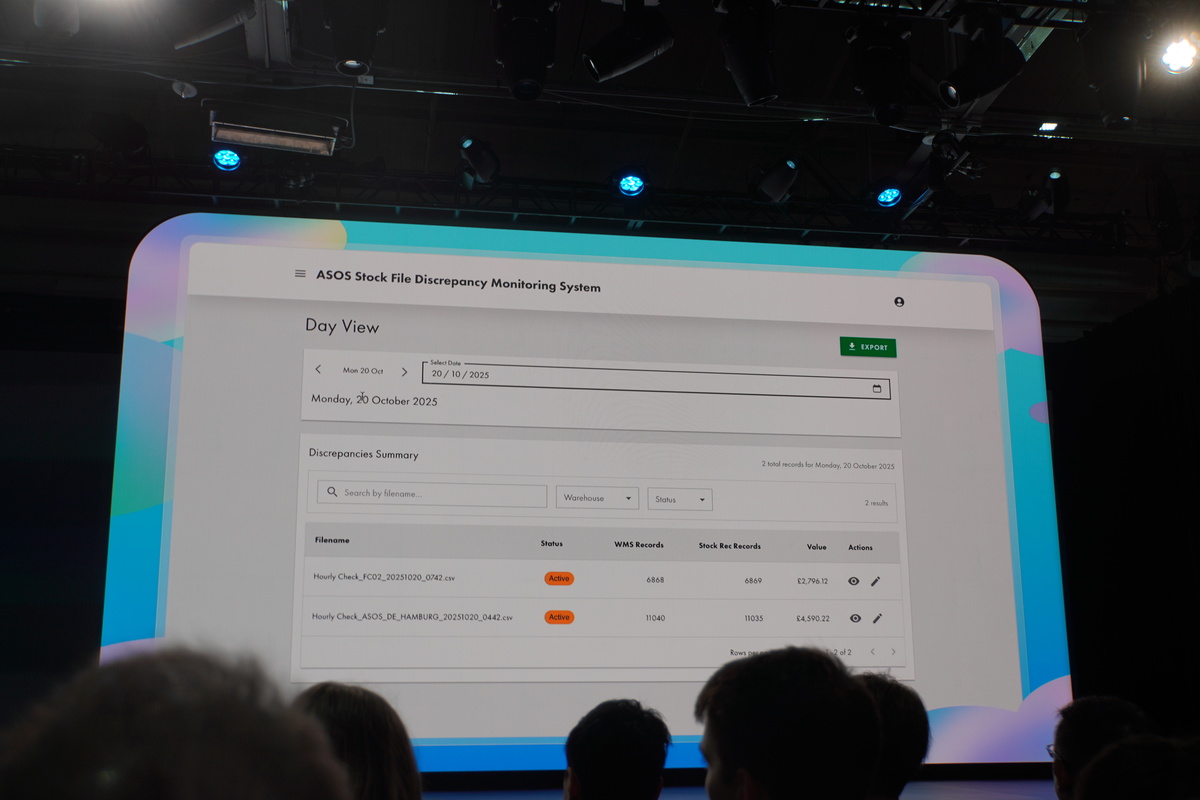
Task: Click Stock Rec Records value 6869
Action: click(x=753, y=581)
